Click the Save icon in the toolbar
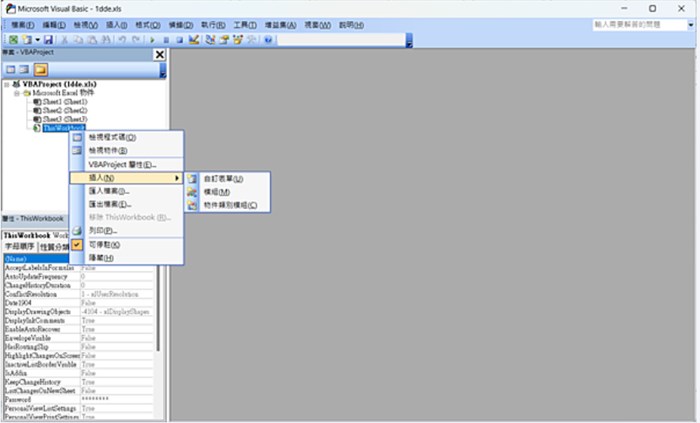 (x=49, y=39)
